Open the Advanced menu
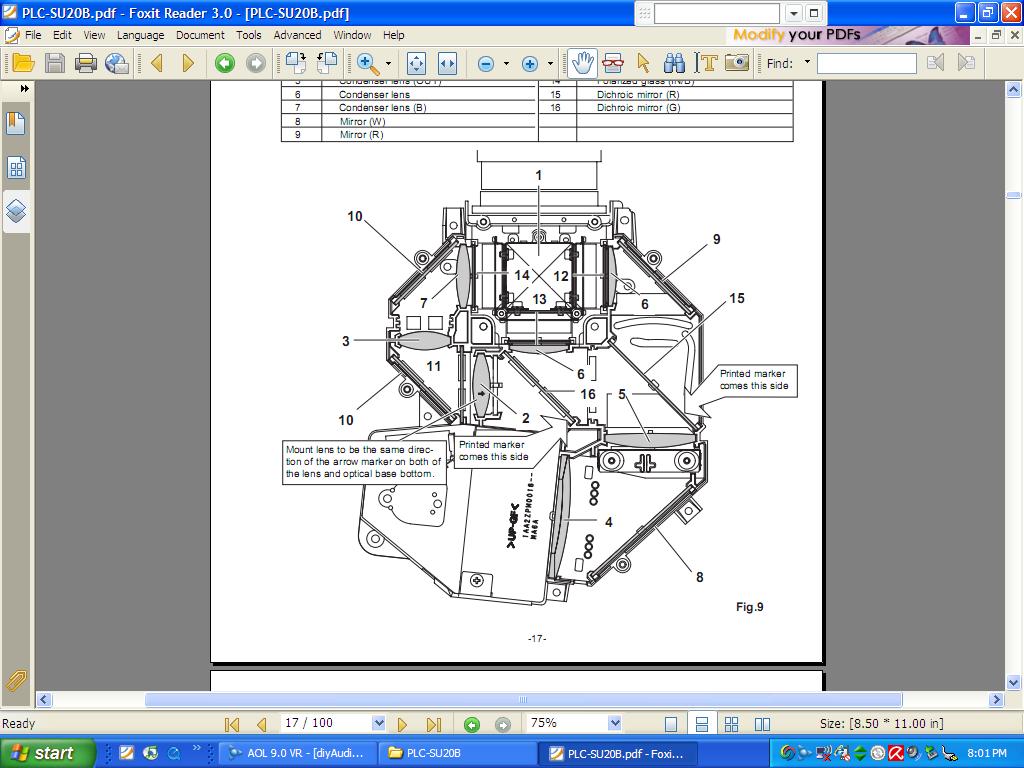 [x=297, y=35]
